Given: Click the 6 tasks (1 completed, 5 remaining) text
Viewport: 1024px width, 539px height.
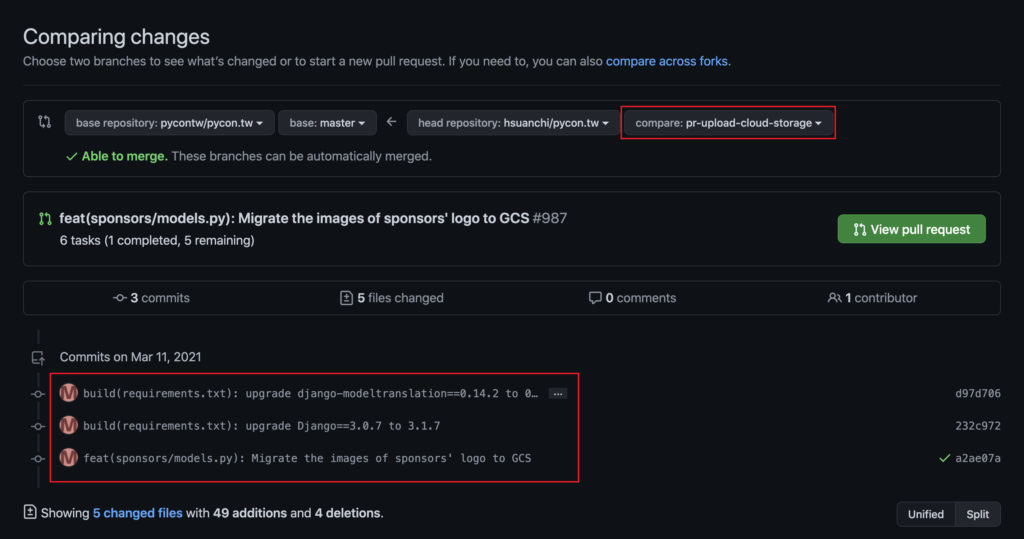Looking at the screenshot, I should [x=157, y=240].
